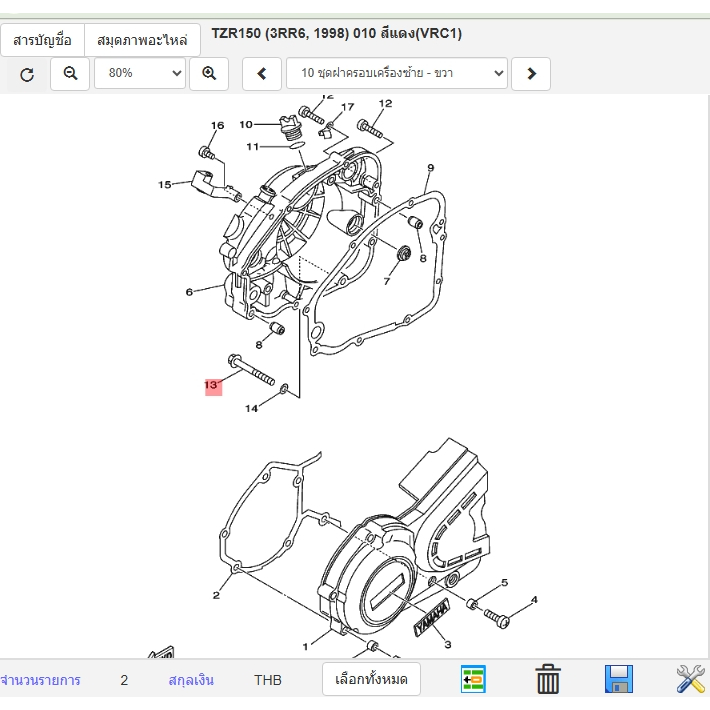Switch to the สารบัญชื่อ tab
The width and height of the screenshot is (710, 710).
click(43, 40)
